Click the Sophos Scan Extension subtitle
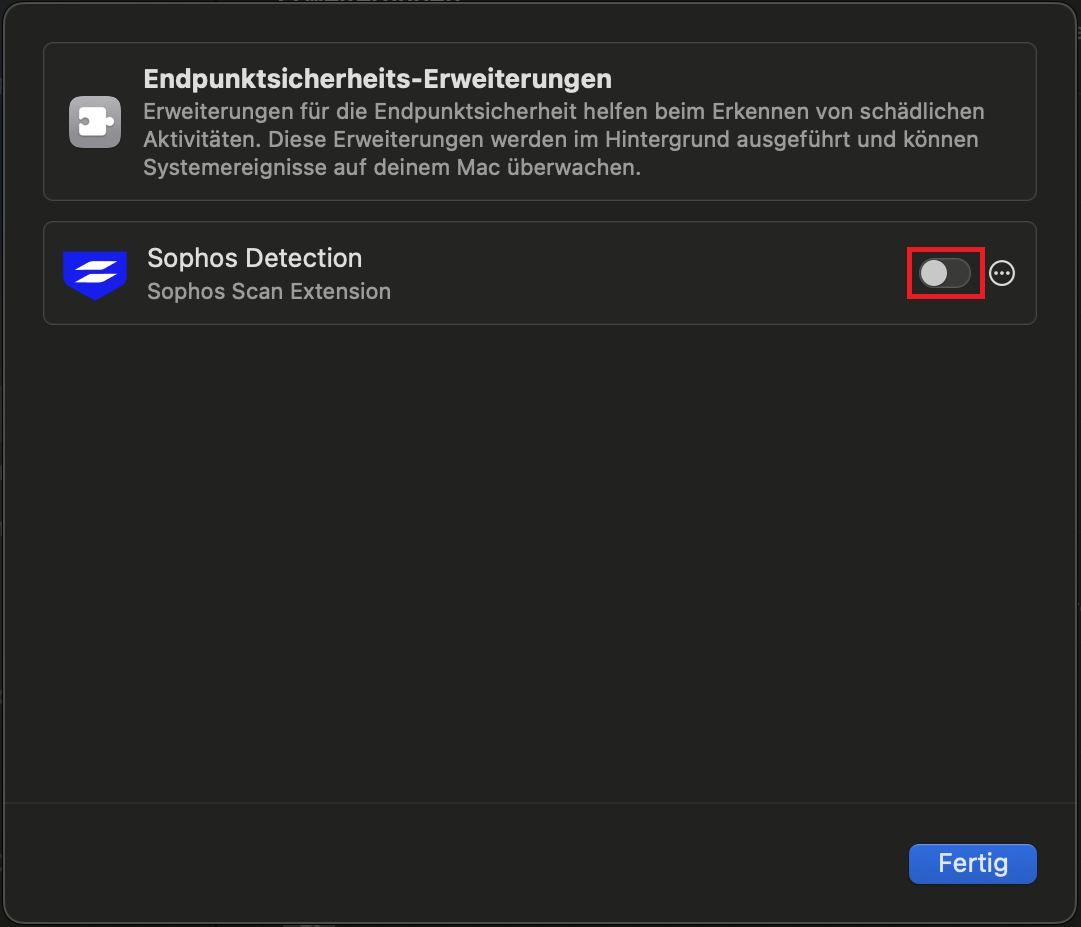 [269, 292]
